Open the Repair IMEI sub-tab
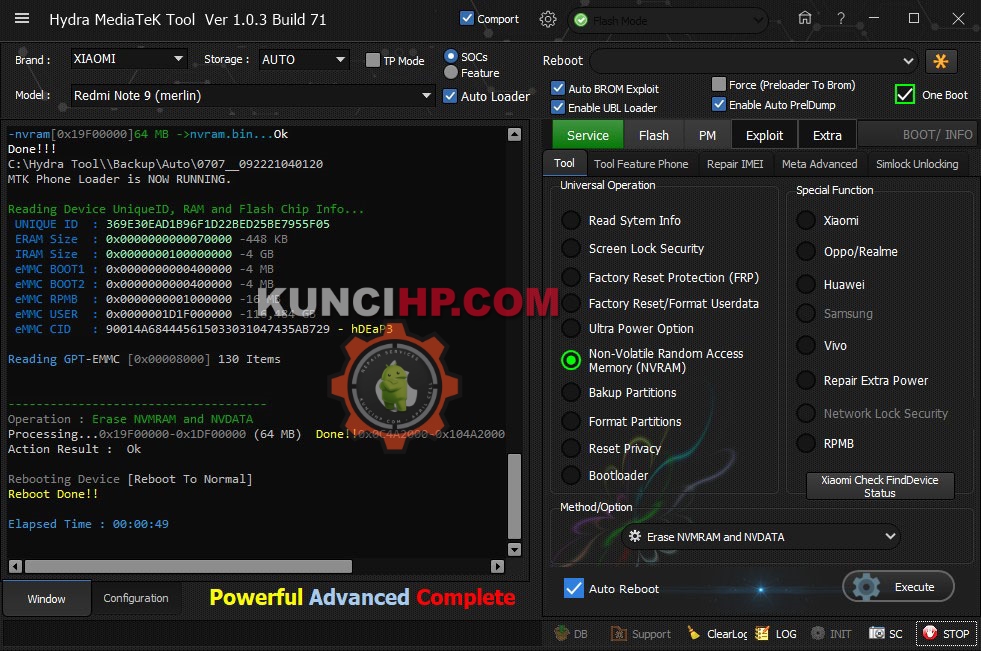This screenshot has width=981, height=651. pos(734,164)
